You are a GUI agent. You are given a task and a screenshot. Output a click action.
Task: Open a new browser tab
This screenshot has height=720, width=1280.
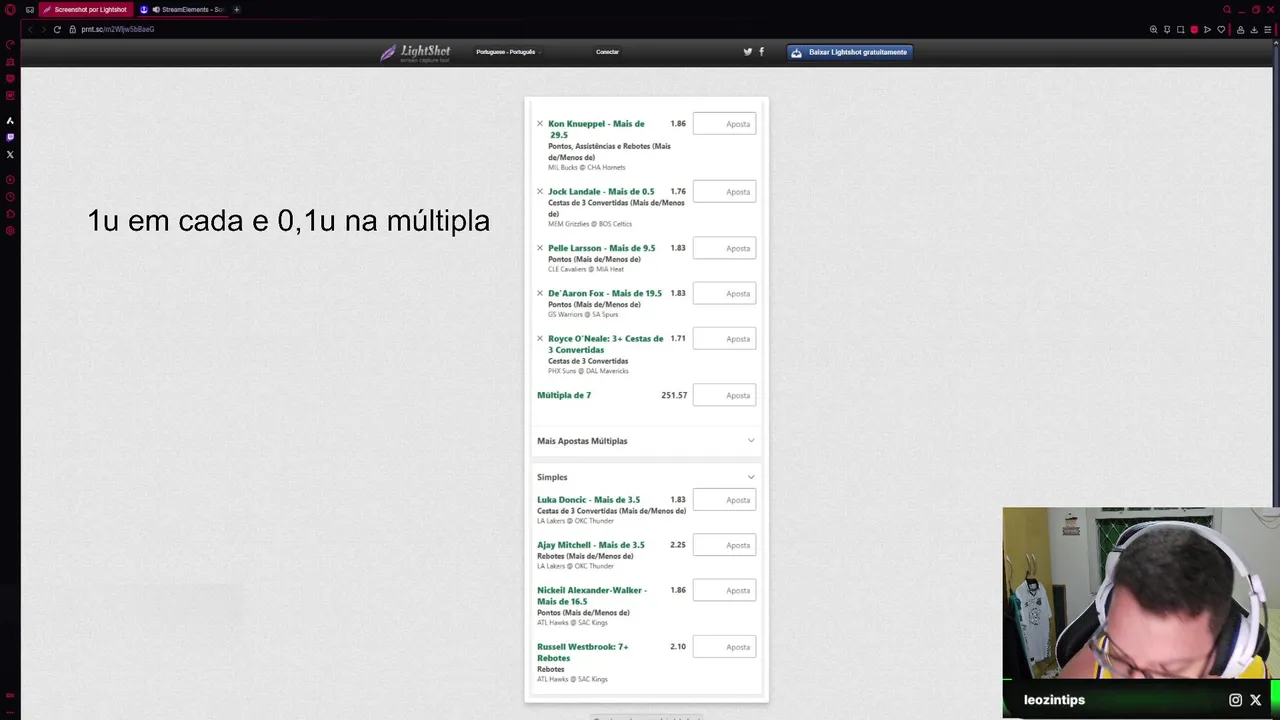click(237, 9)
